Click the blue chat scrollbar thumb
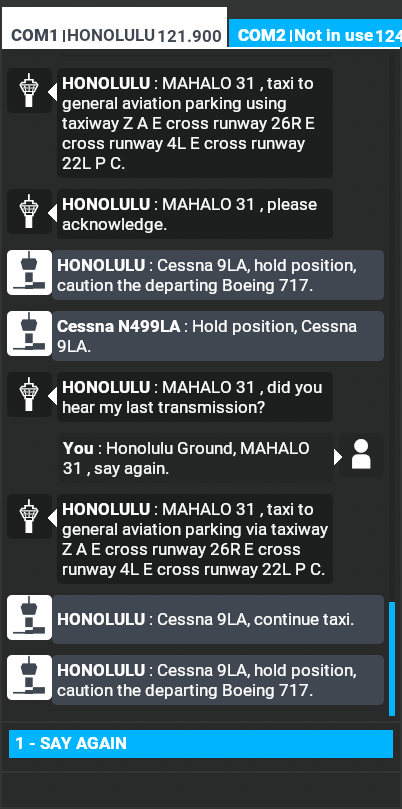Viewport: 402px width, 809px height. pyautogui.click(x=392, y=659)
